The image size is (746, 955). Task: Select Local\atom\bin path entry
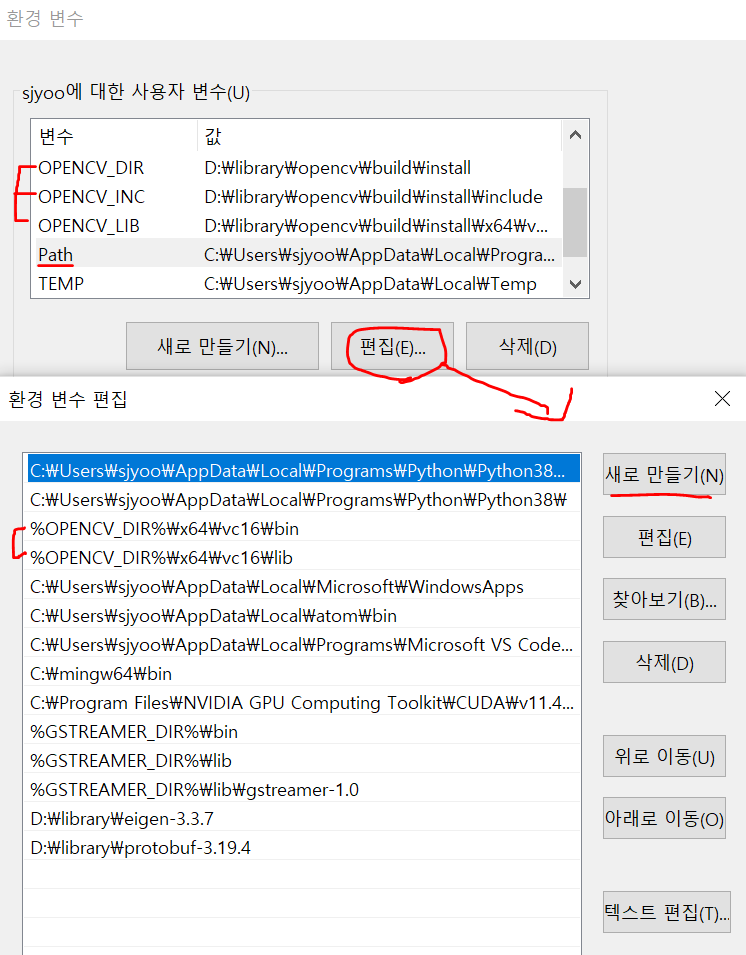click(303, 616)
